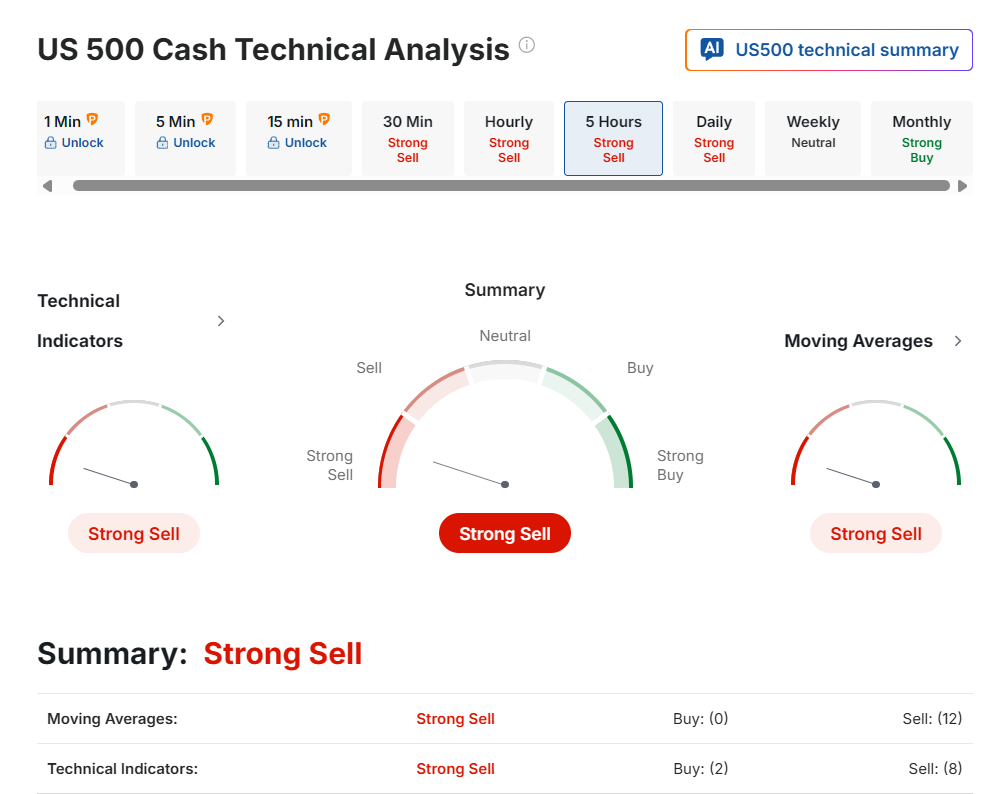Choose the Daily timeframe tab

point(714,138)
